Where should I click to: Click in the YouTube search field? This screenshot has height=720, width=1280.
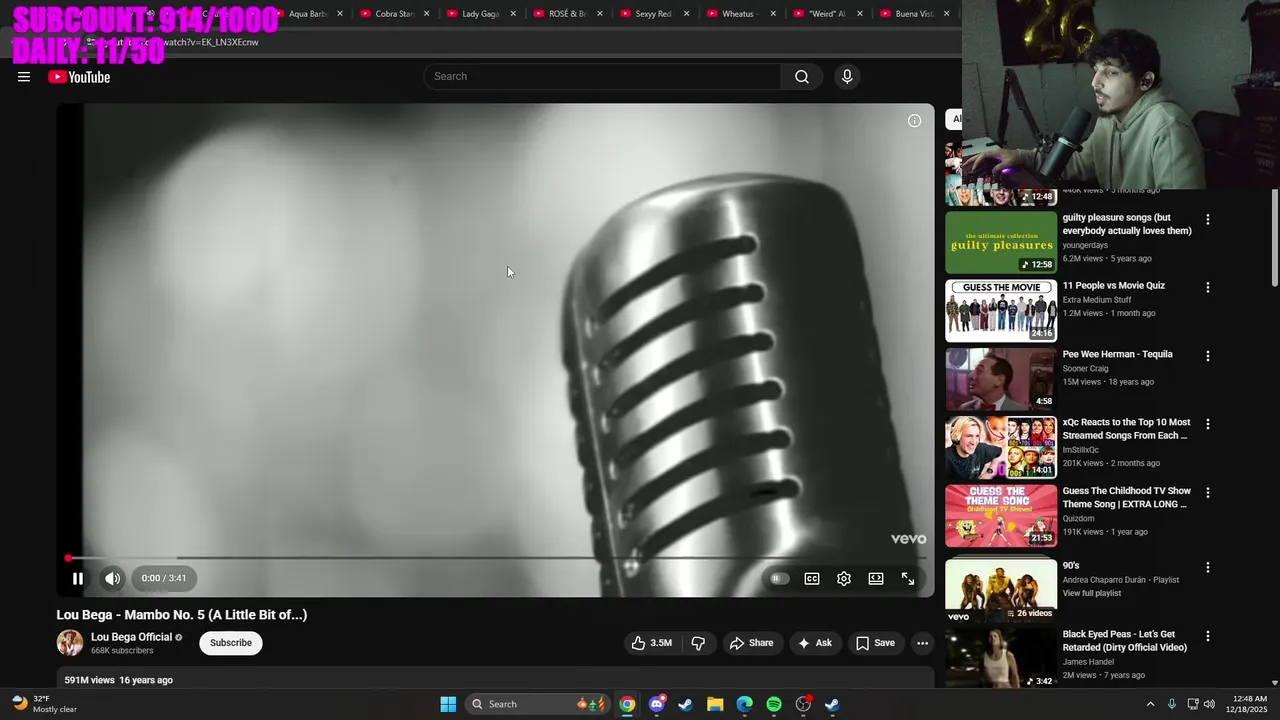coord(602,77)
